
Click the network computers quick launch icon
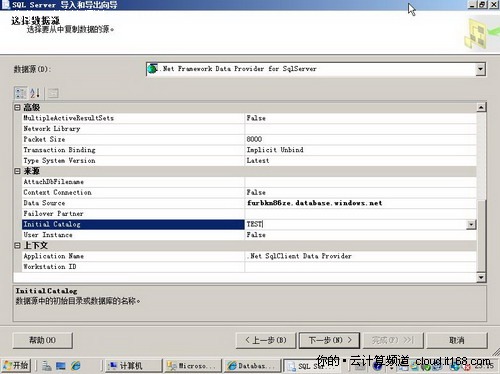tap(46, 366)
